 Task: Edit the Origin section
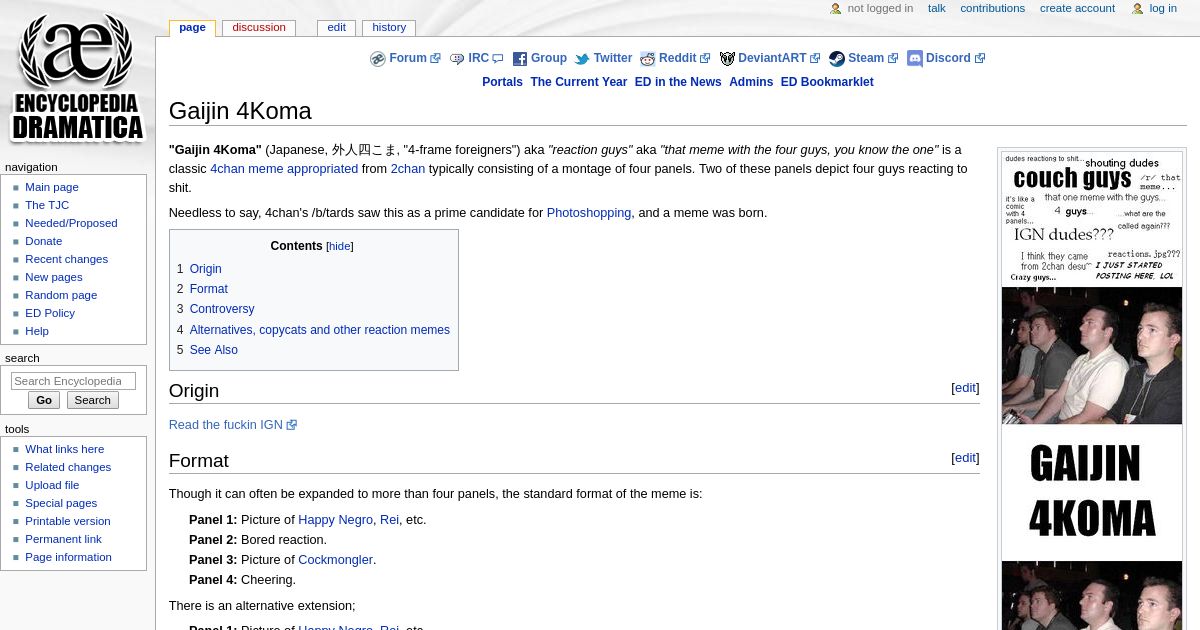click(x=965, y=388)
